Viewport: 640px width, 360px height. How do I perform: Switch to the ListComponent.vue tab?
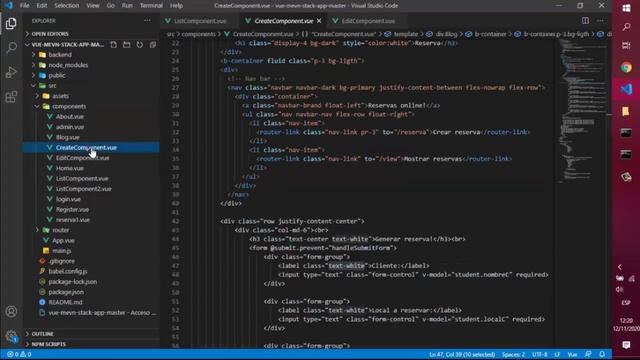pos(200,21)
